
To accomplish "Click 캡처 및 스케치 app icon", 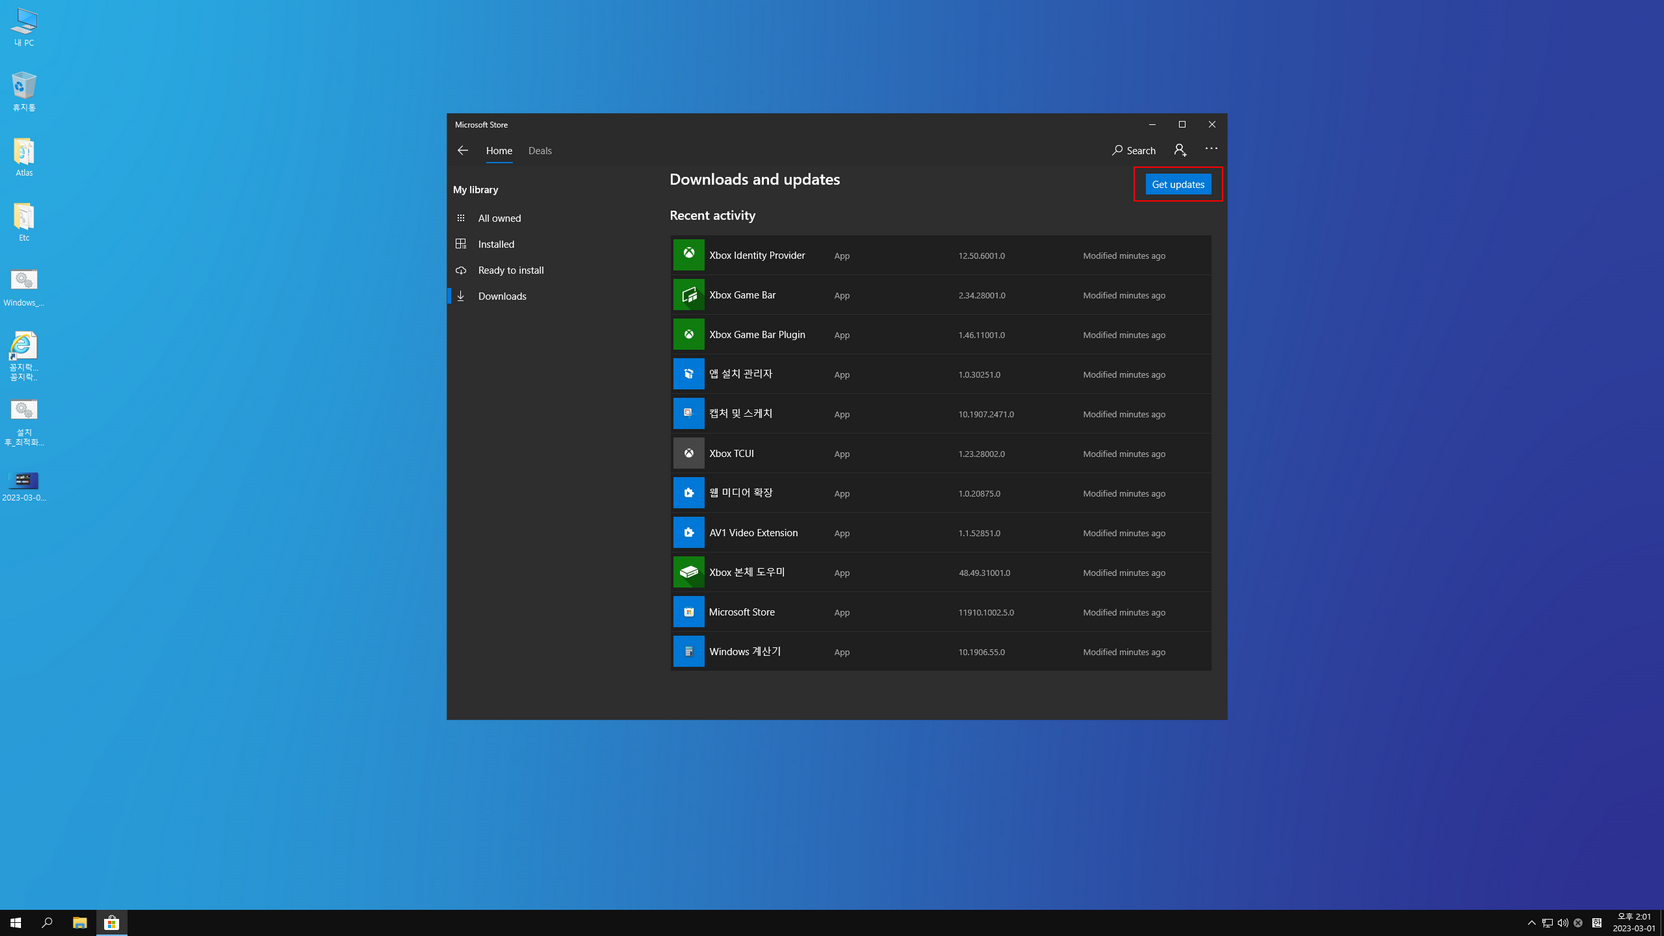I will pyautogui.click(x=689, y=413).
